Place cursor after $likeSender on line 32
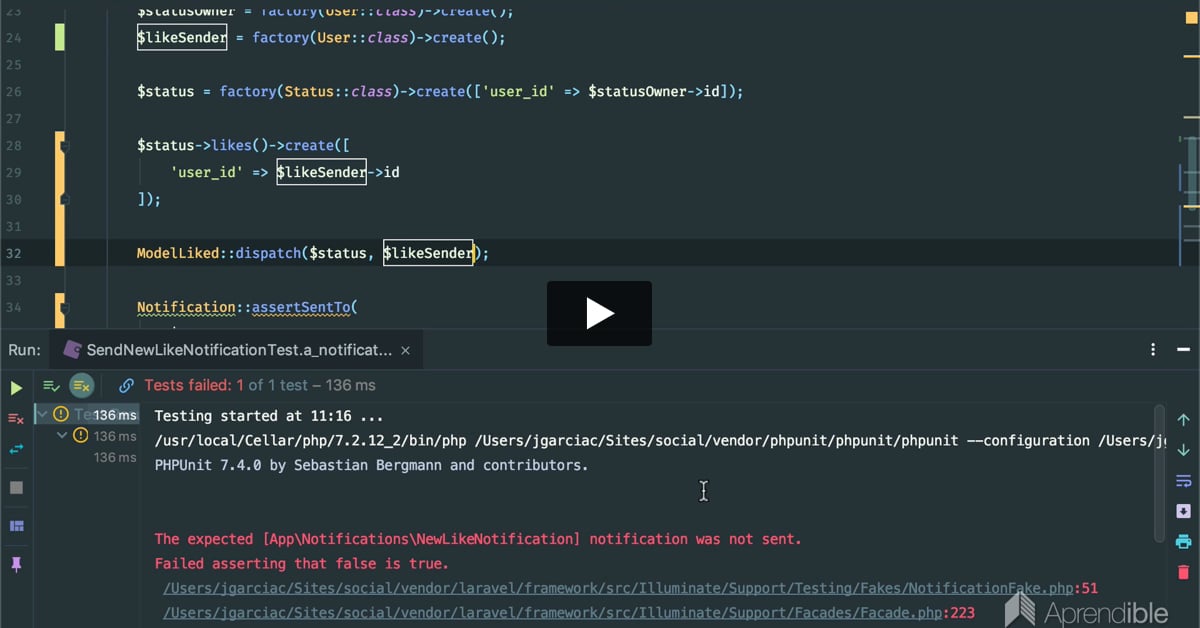The height and width of the screenshot is (628, 1200). (474, 254)
